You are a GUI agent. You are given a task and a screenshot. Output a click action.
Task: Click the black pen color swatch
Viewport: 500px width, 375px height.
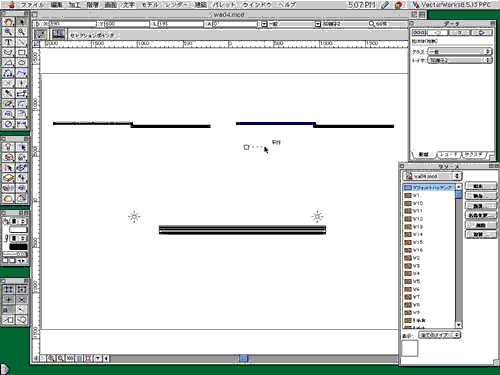pyautogui.click(x=18, y=247)
